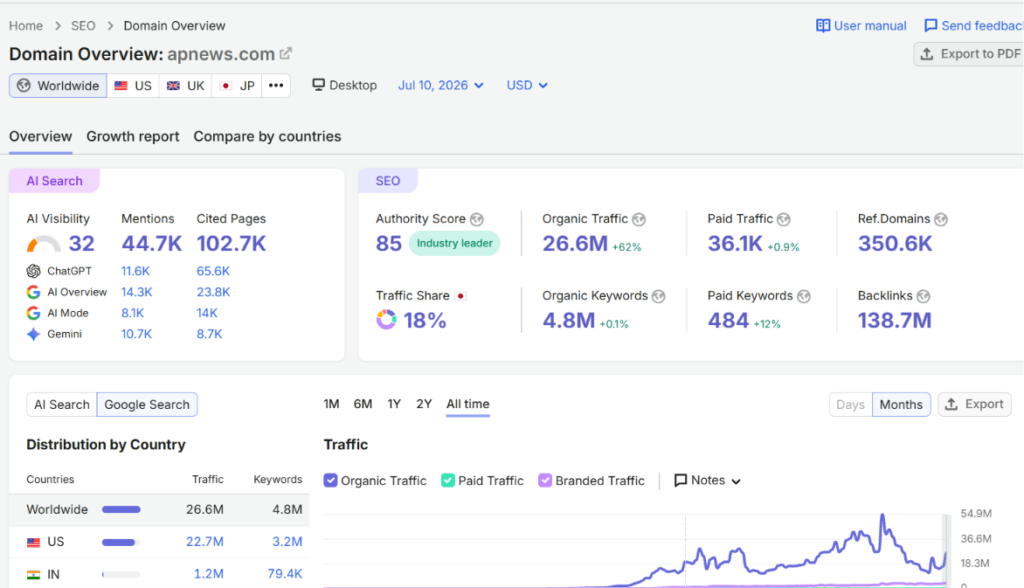Toggle the Paid Traffic checkbox
This screenshot has height=588, width=1024.
[x=447, y=480]
